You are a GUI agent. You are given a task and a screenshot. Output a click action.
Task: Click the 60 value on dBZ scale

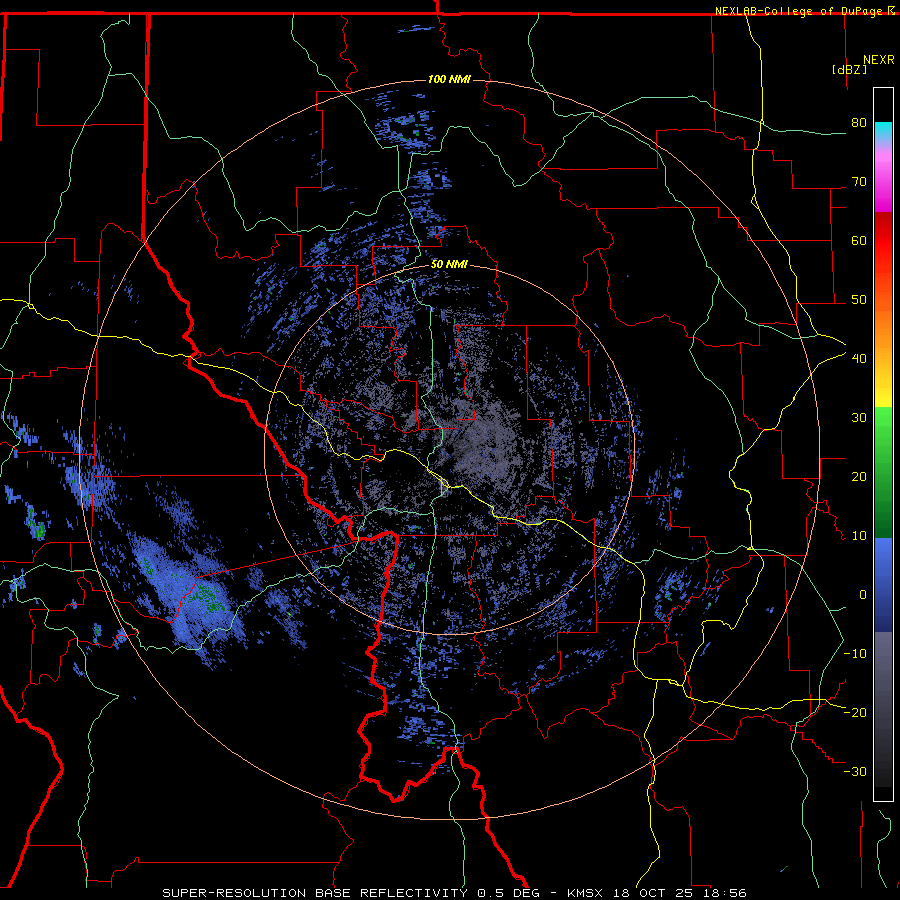[x=859, y=240]
